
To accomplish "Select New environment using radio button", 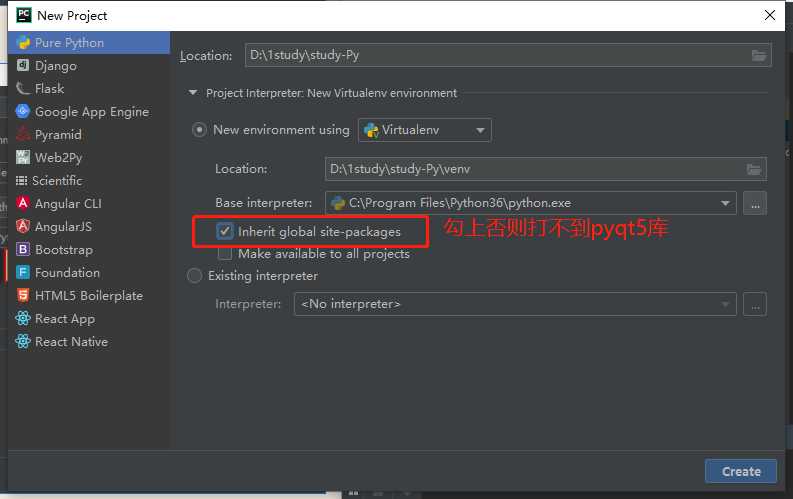I will [x=199, y=130].
